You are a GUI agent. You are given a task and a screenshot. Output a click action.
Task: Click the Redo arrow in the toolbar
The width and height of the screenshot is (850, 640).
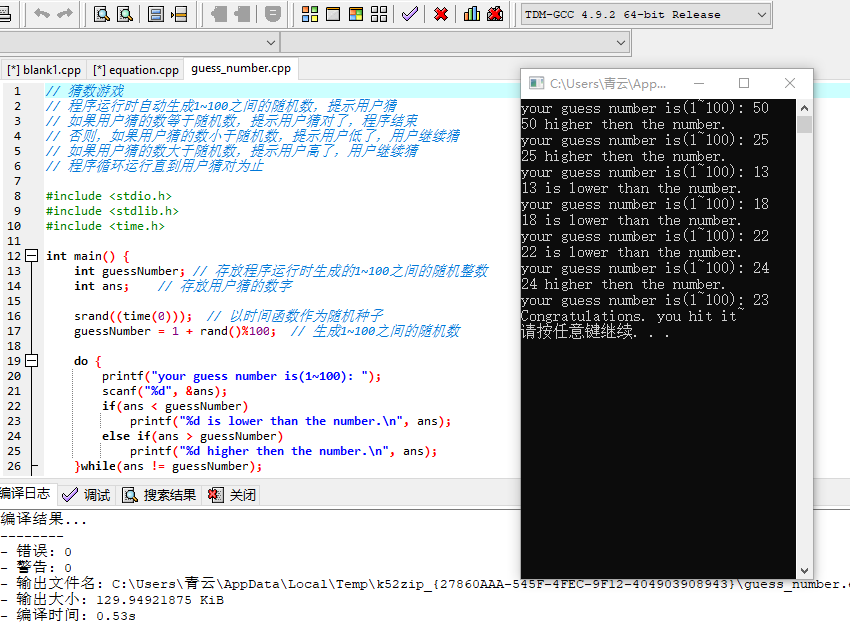pos(65,14)
